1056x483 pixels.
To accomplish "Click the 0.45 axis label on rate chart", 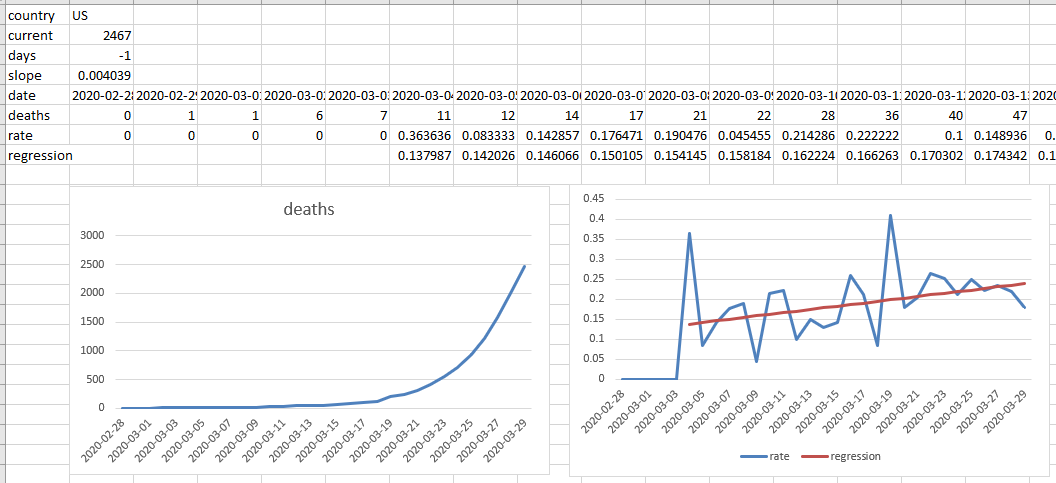I will (596, 198).
